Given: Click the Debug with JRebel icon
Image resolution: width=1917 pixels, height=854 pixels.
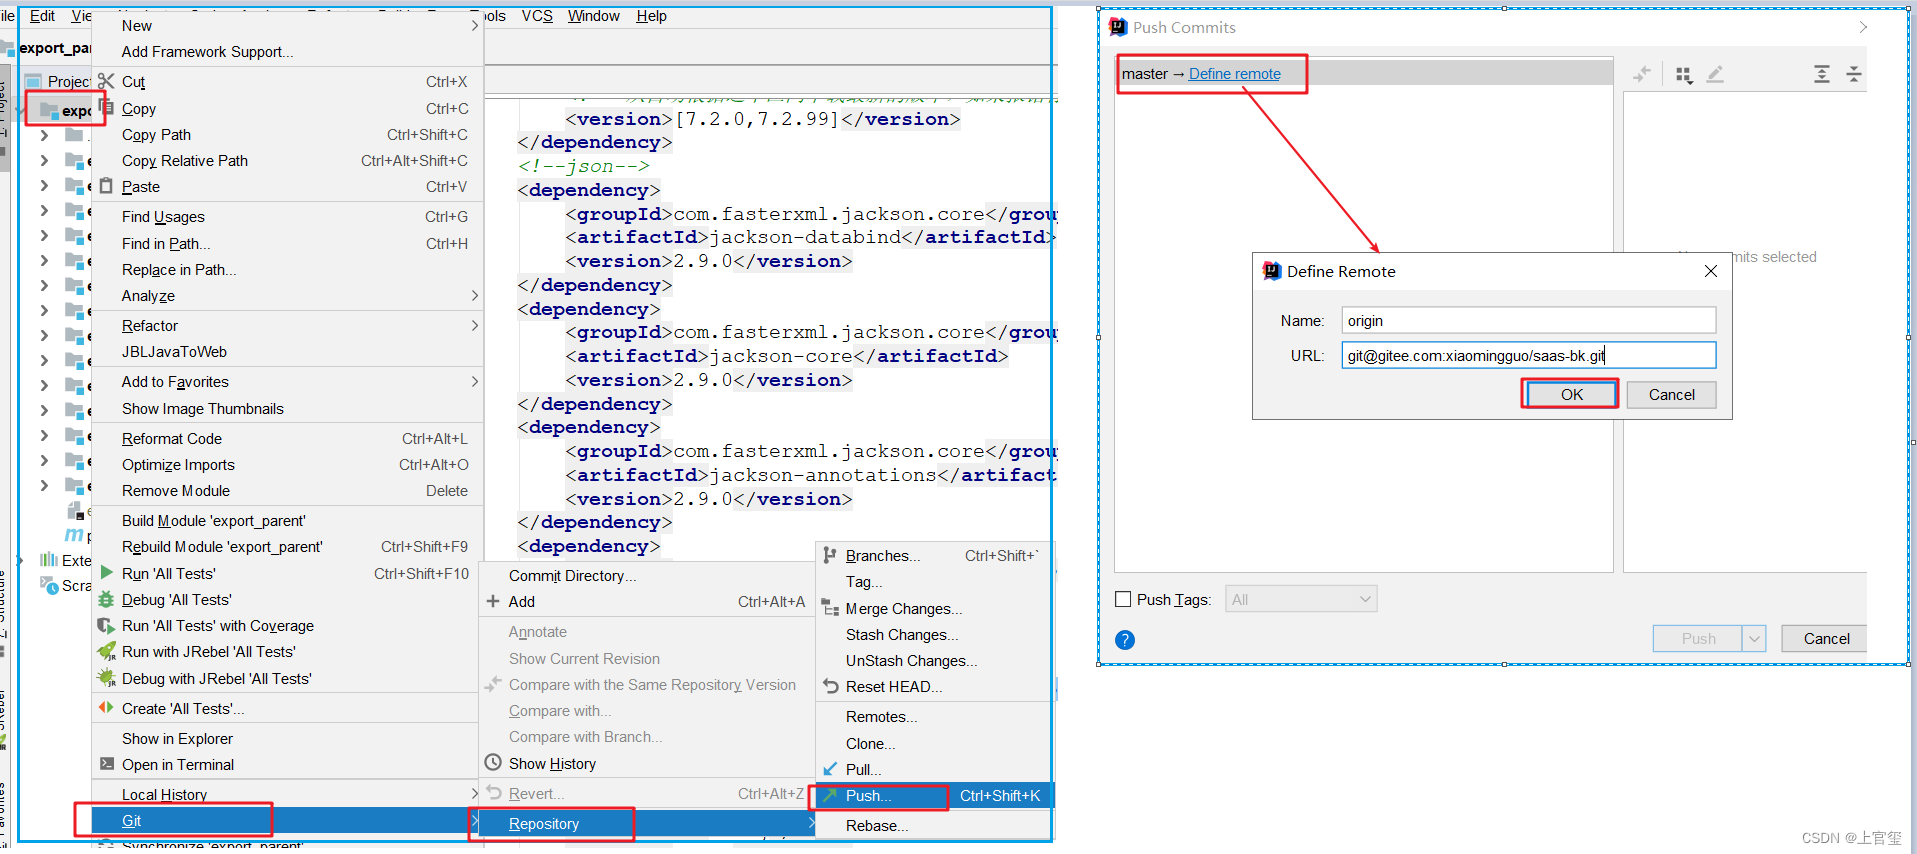Looking at the screenshot, I should point(106,678).
